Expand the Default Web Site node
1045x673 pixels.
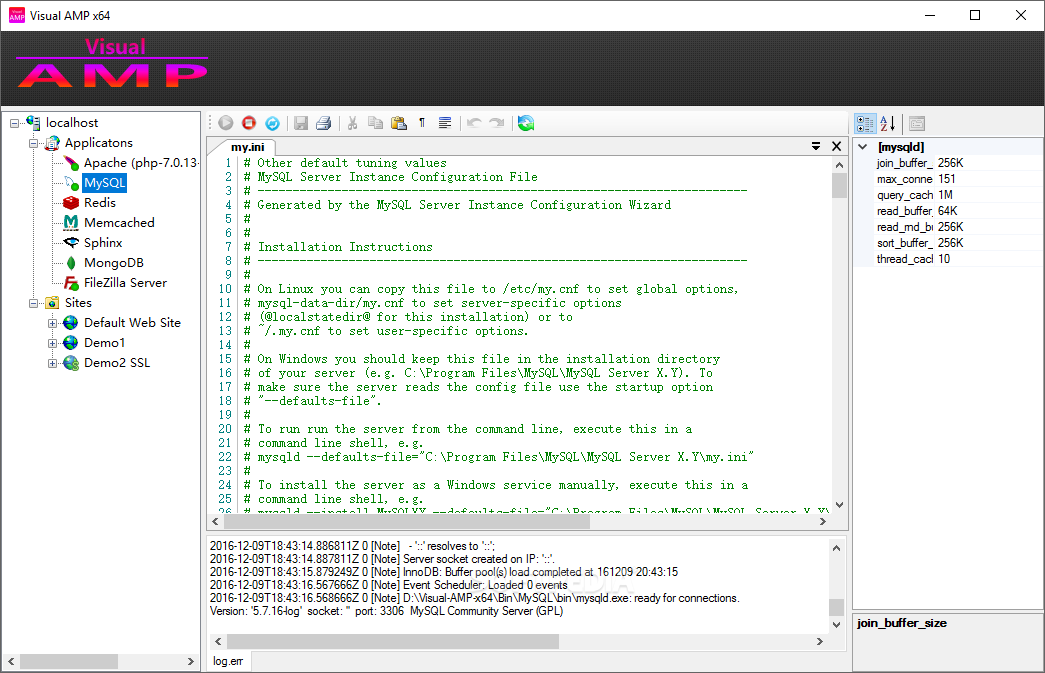point(53,323)
